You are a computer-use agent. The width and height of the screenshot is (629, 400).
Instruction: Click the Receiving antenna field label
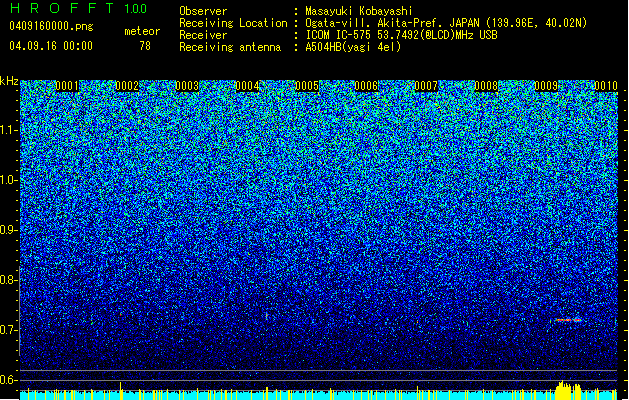point(230,47)
